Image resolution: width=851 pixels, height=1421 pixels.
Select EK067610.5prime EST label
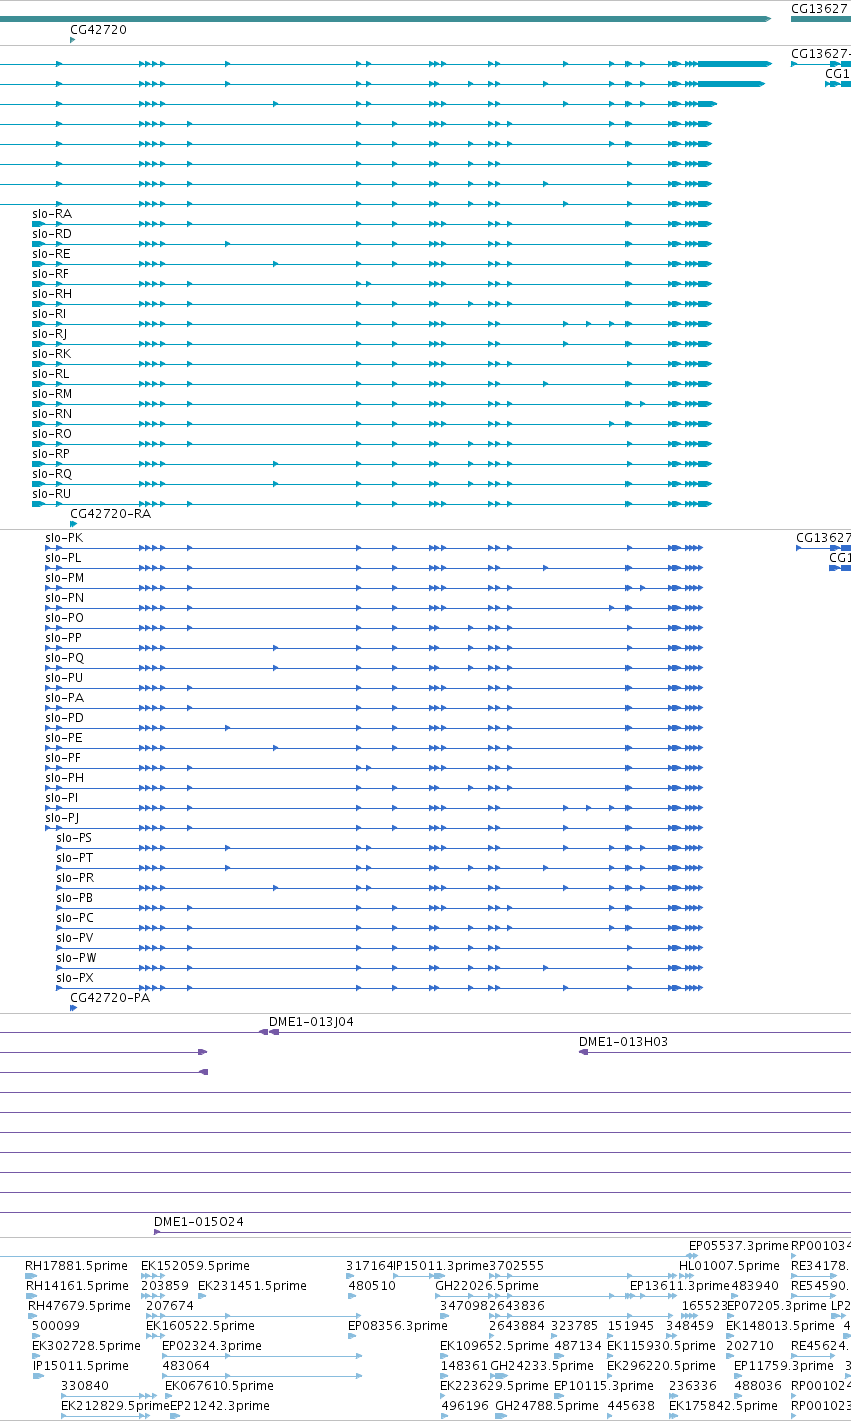[x=219, y=1386]
